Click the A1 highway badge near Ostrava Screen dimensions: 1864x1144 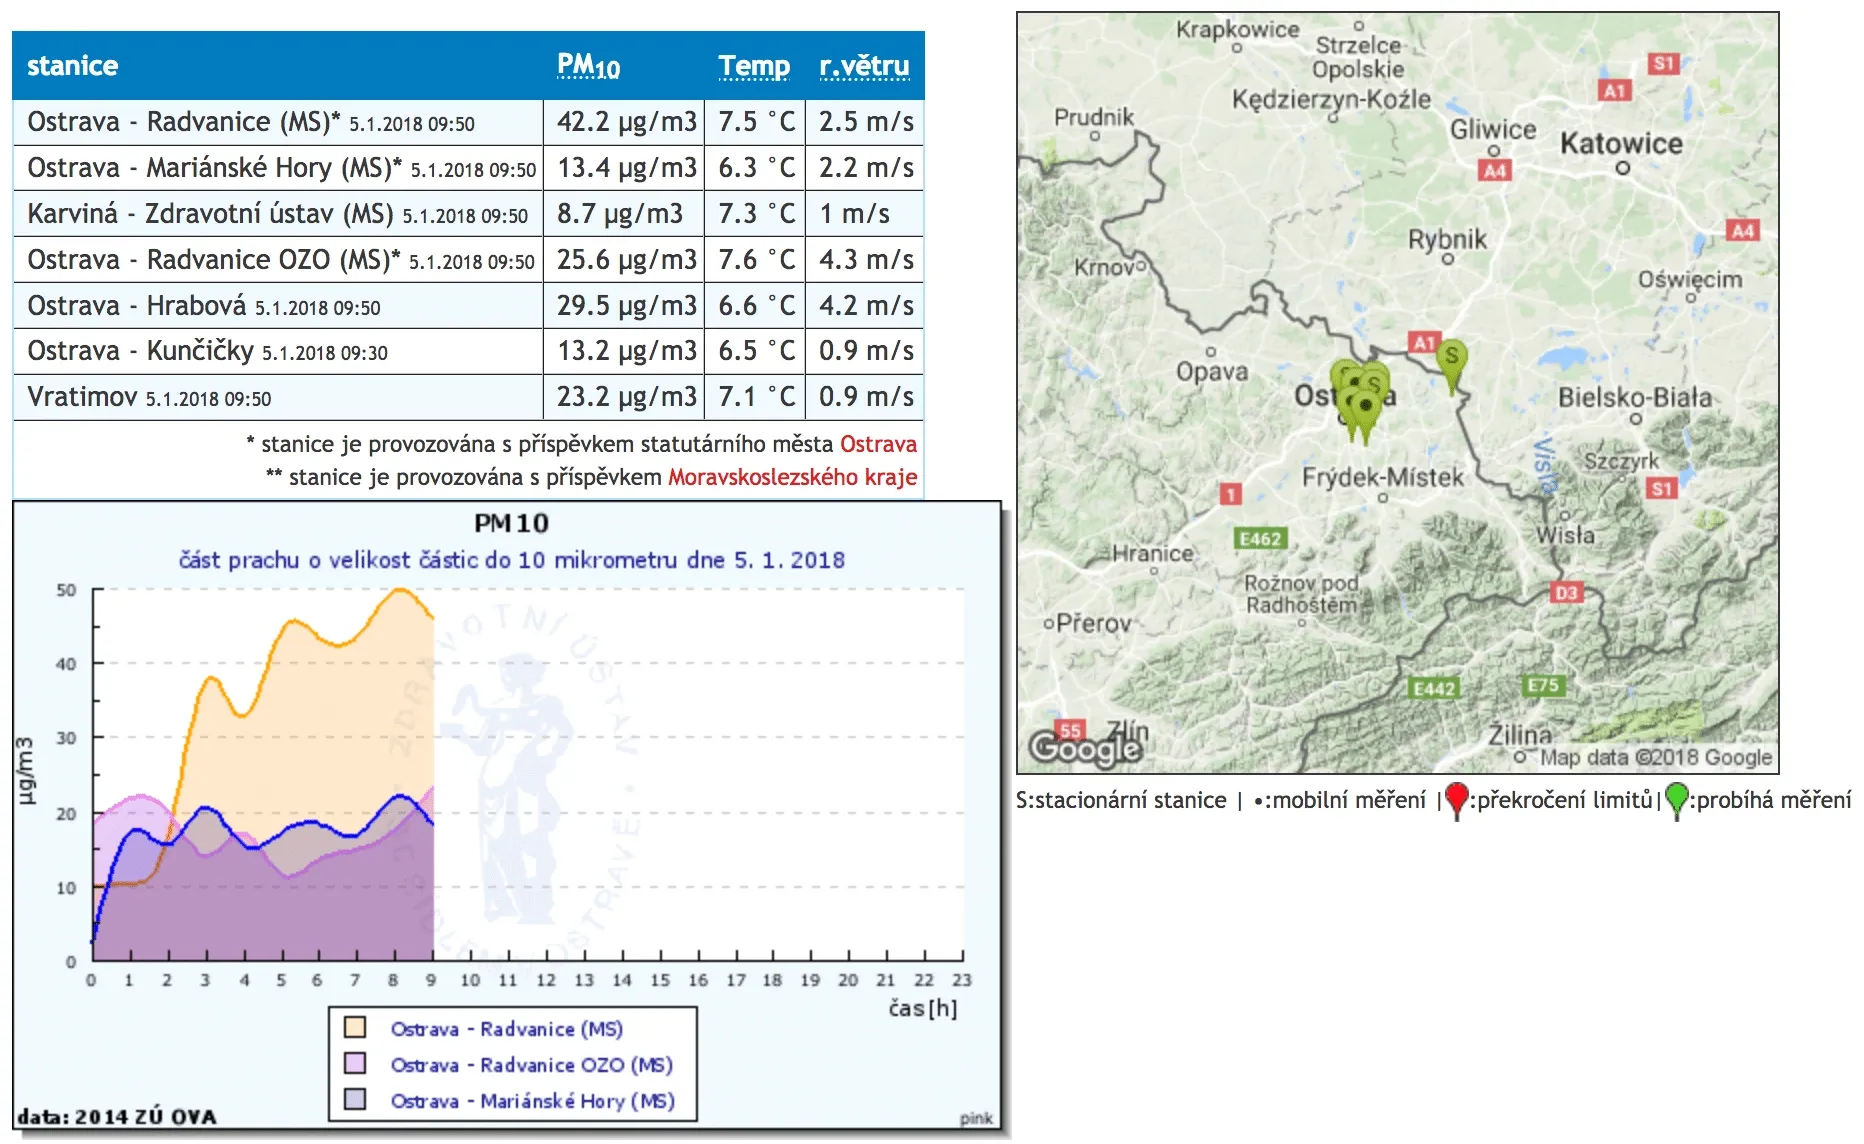point(1423,342)
